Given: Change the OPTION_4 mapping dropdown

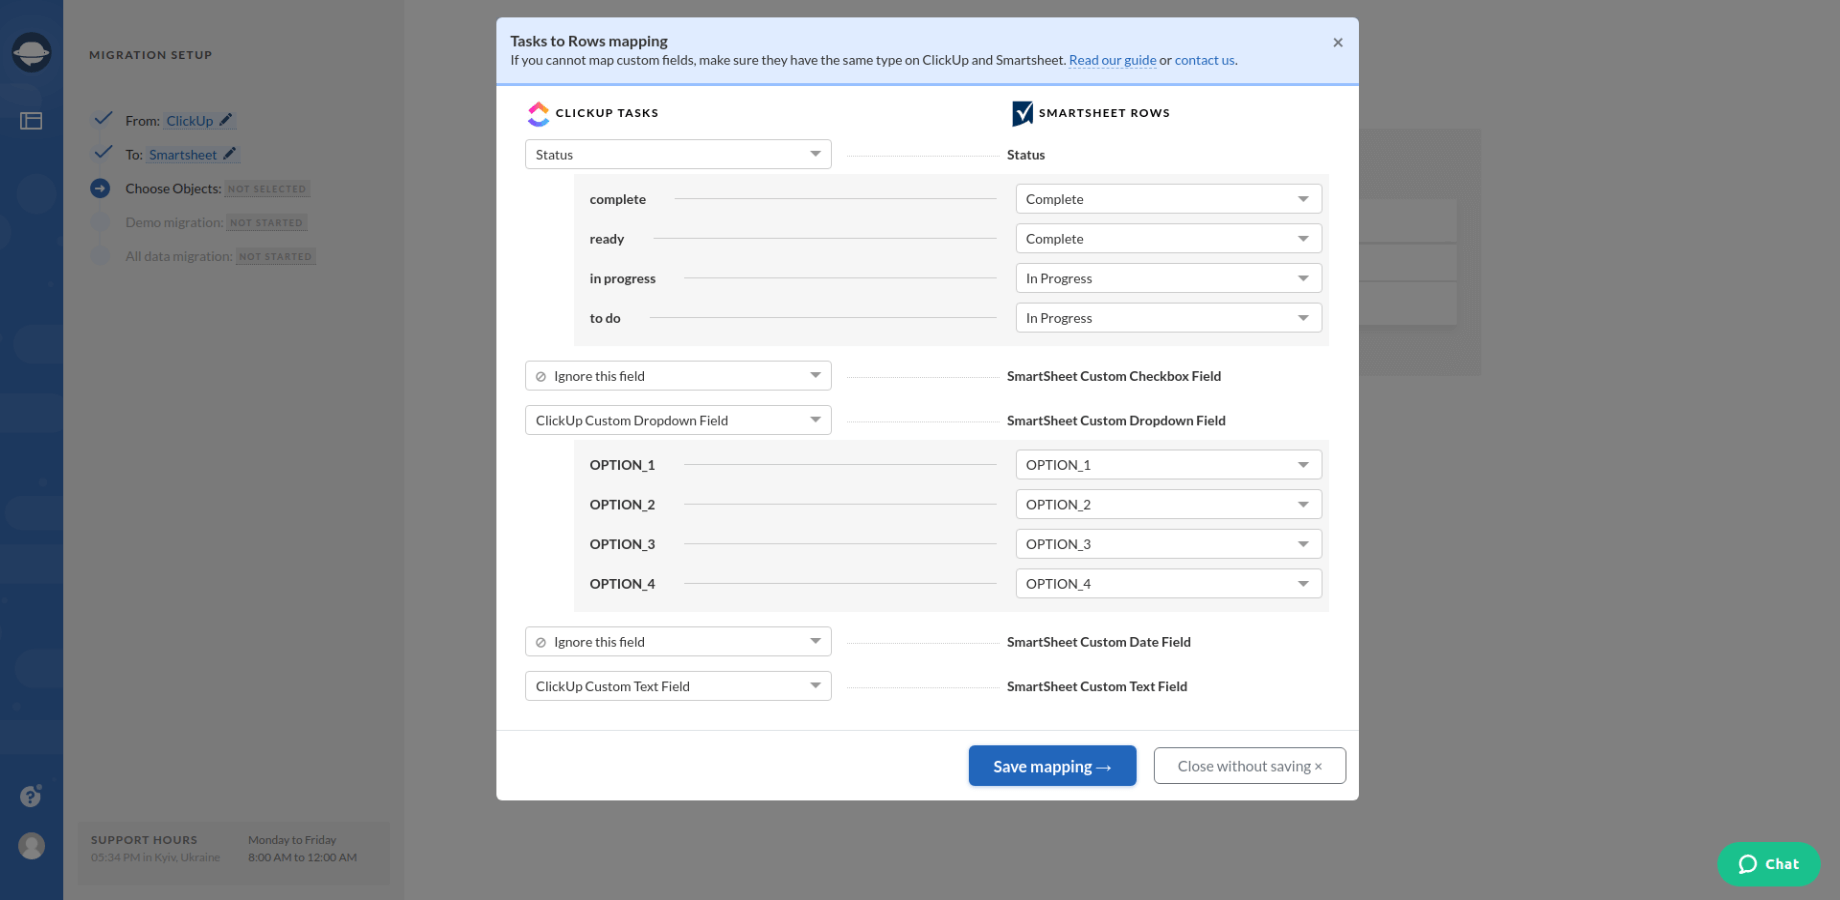Looking at the screenshot, I should [x=1168, y=584].
